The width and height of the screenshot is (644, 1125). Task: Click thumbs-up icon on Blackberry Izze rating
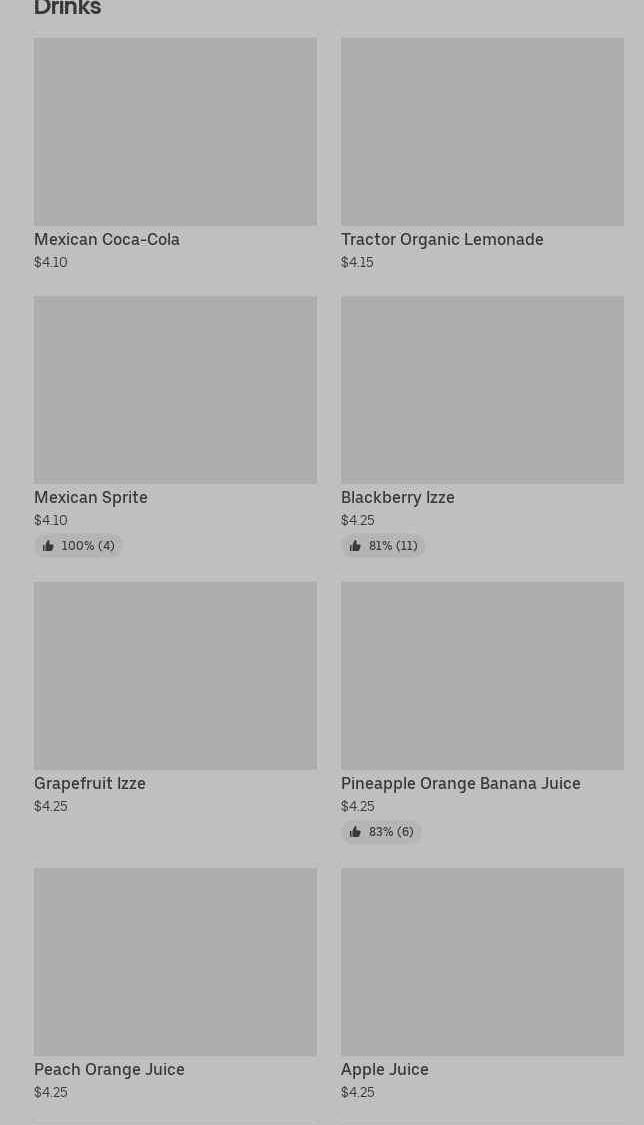tap(355, 546)
